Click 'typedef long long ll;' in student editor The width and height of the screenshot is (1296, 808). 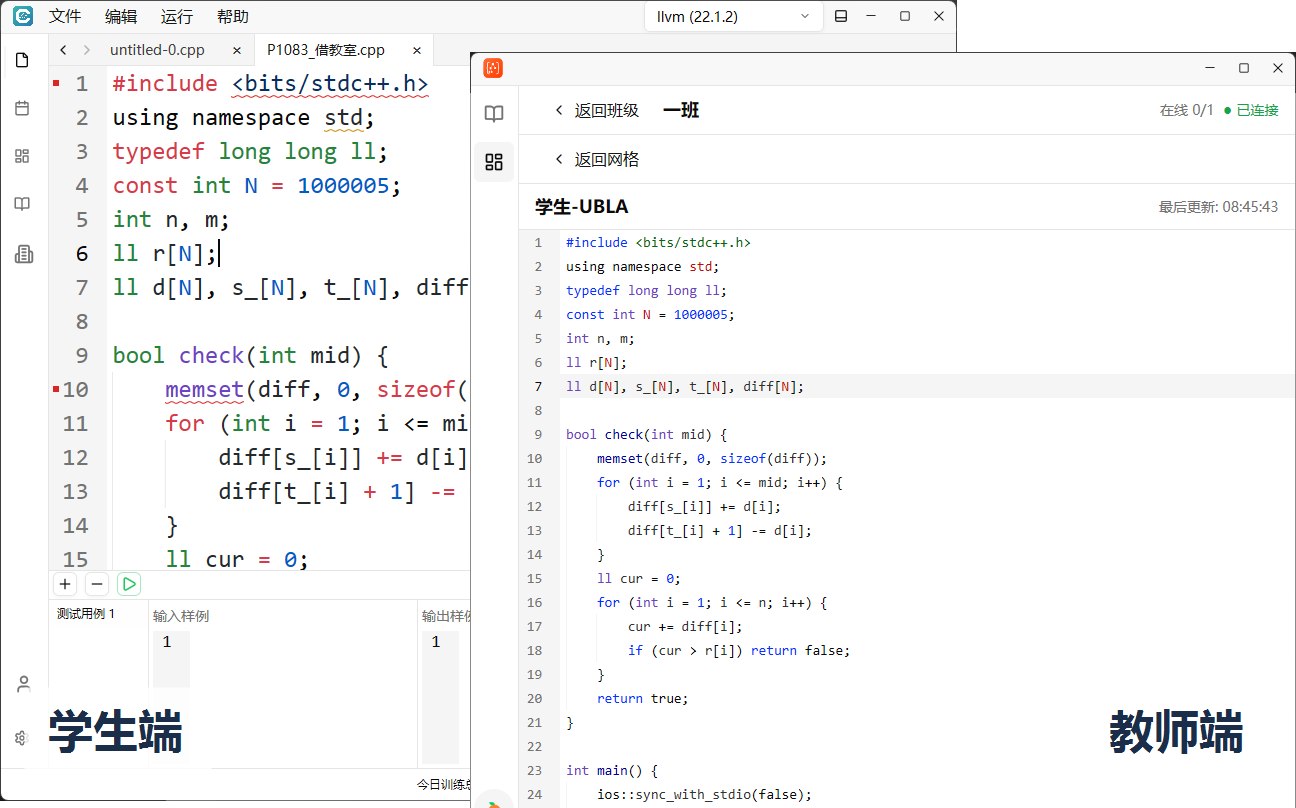[250, 151]
